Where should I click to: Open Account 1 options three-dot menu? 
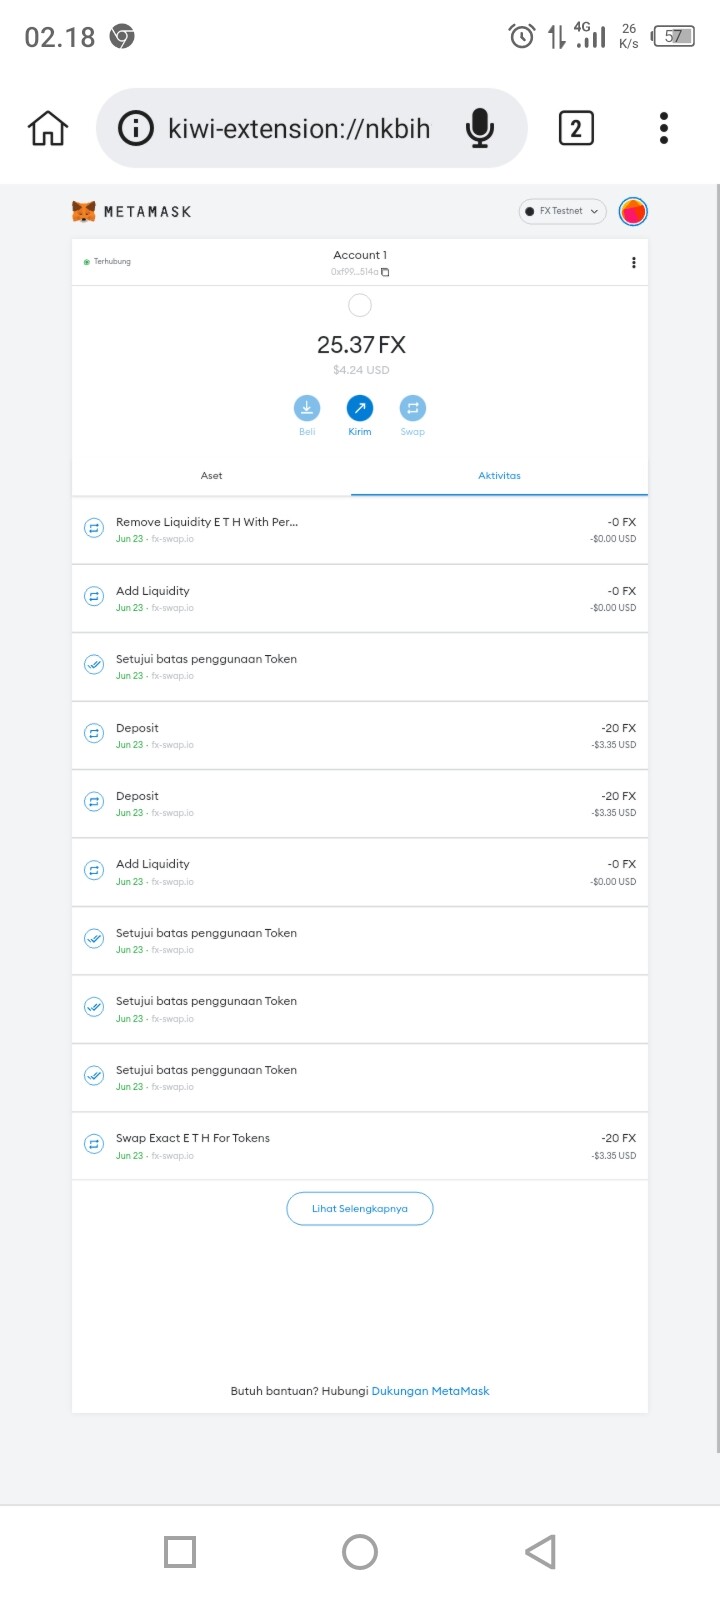[633, 262]
